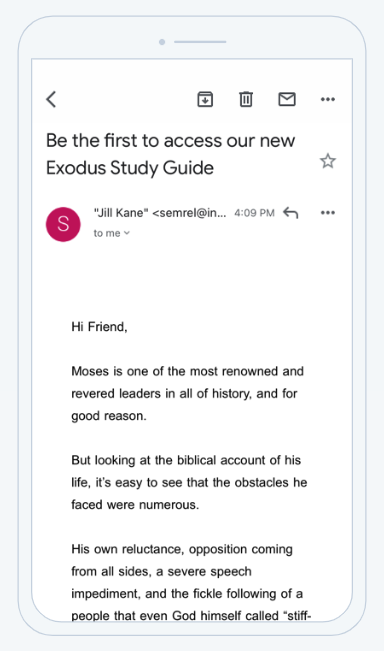Select sender name "Jill Kane"
The height and width of the screenshot is (651, 384).
pos(121,213)
